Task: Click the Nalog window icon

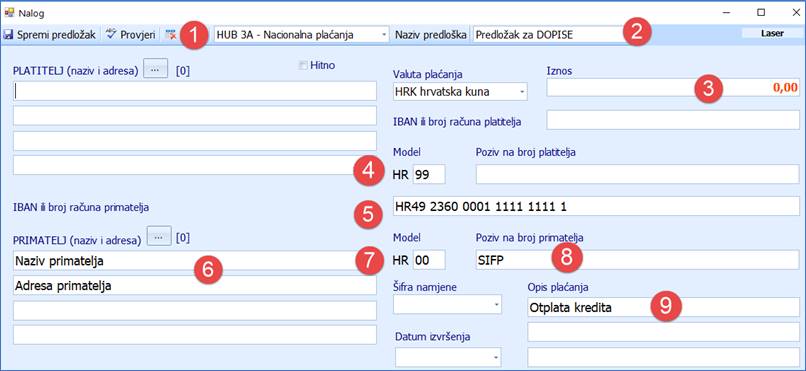Action: pyautogui.click(x=9, y=12)
